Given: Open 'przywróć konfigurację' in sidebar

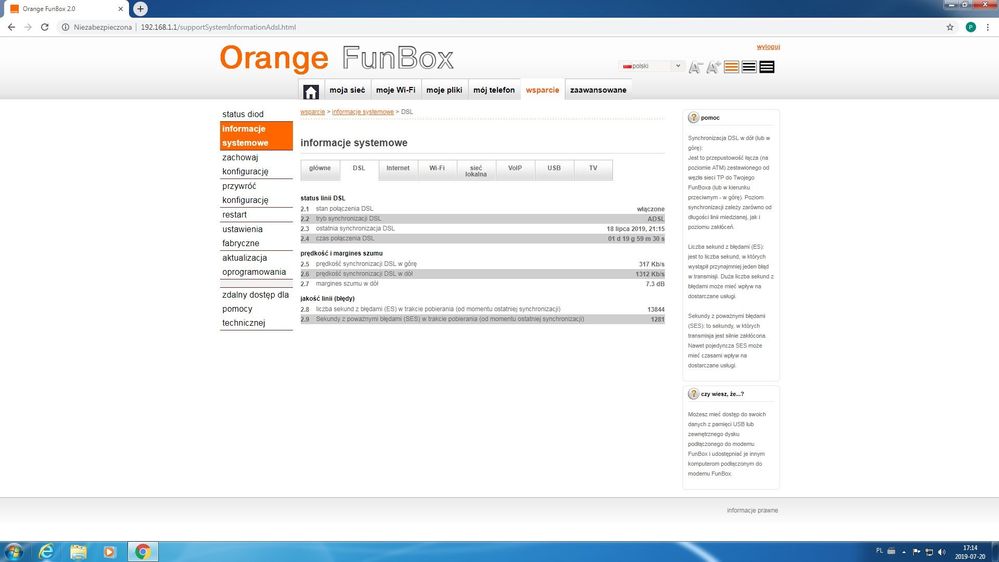Looking at the screenshot, I should pyautogui.click(x=256, y=193).
